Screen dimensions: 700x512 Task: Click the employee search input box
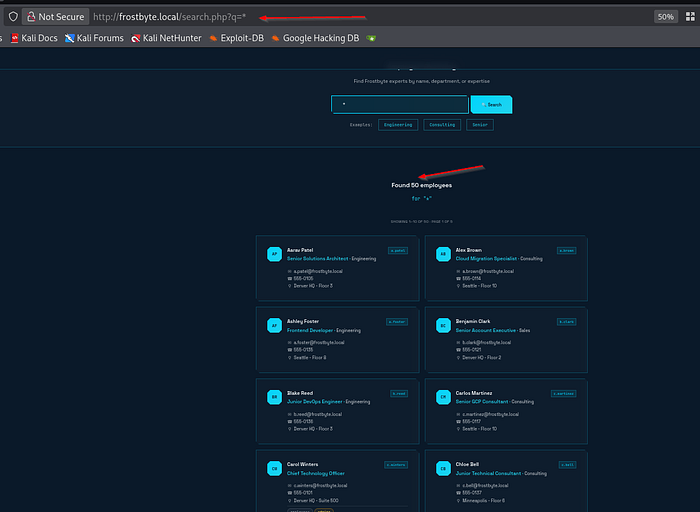point(400,104)
